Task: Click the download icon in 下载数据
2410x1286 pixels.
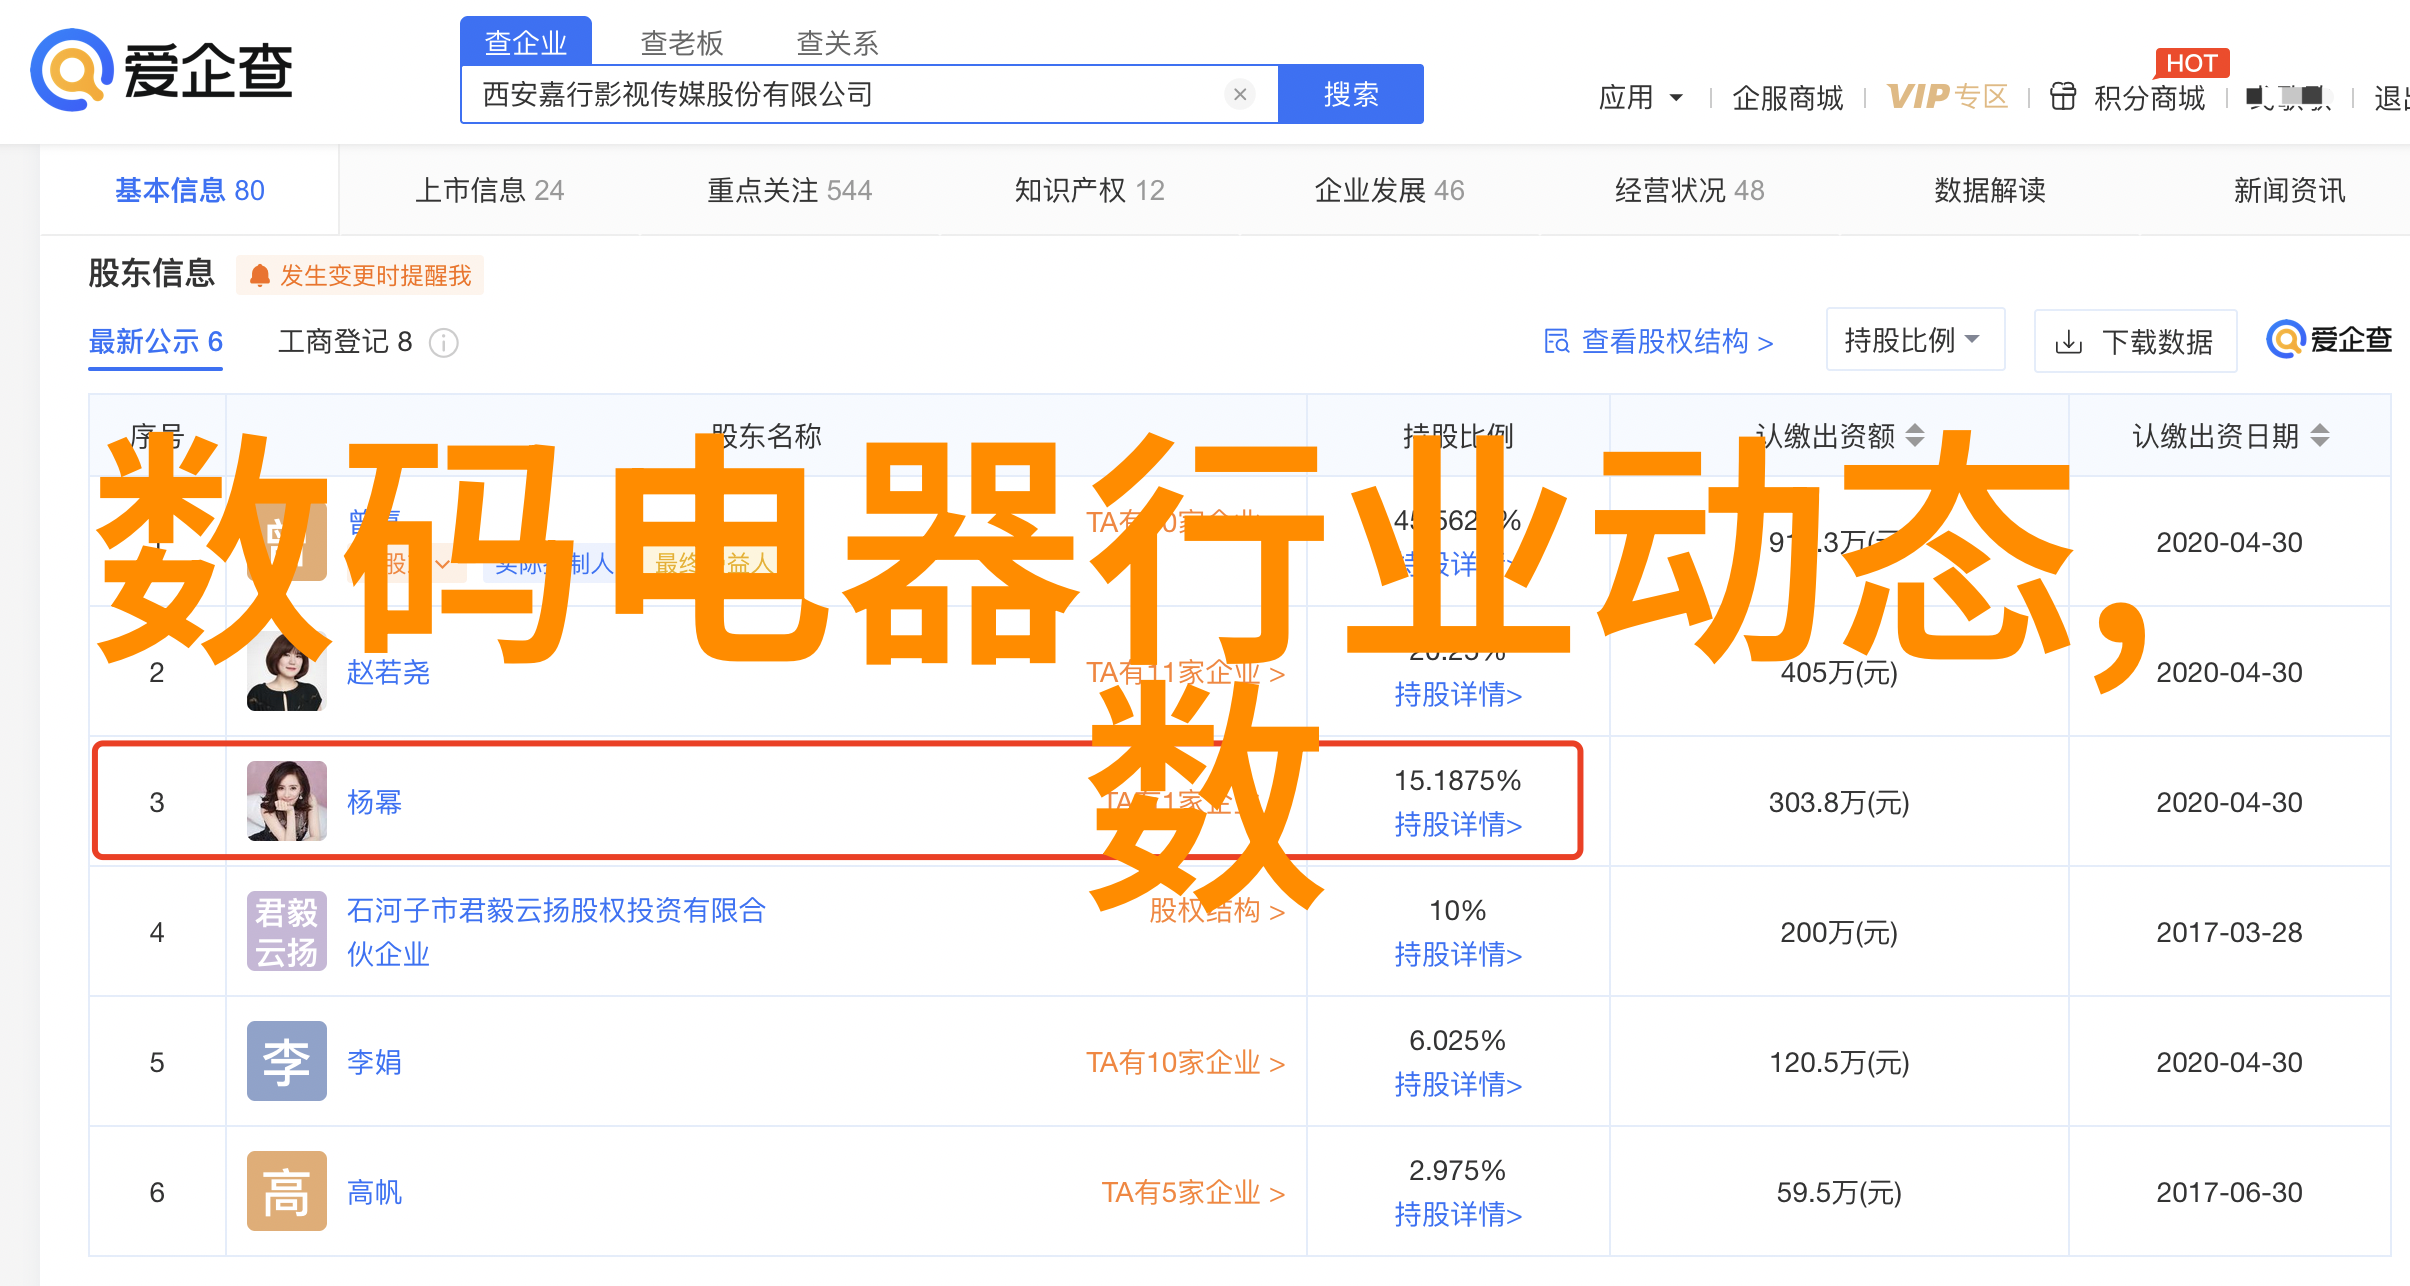Action: tap(2068, 343)
